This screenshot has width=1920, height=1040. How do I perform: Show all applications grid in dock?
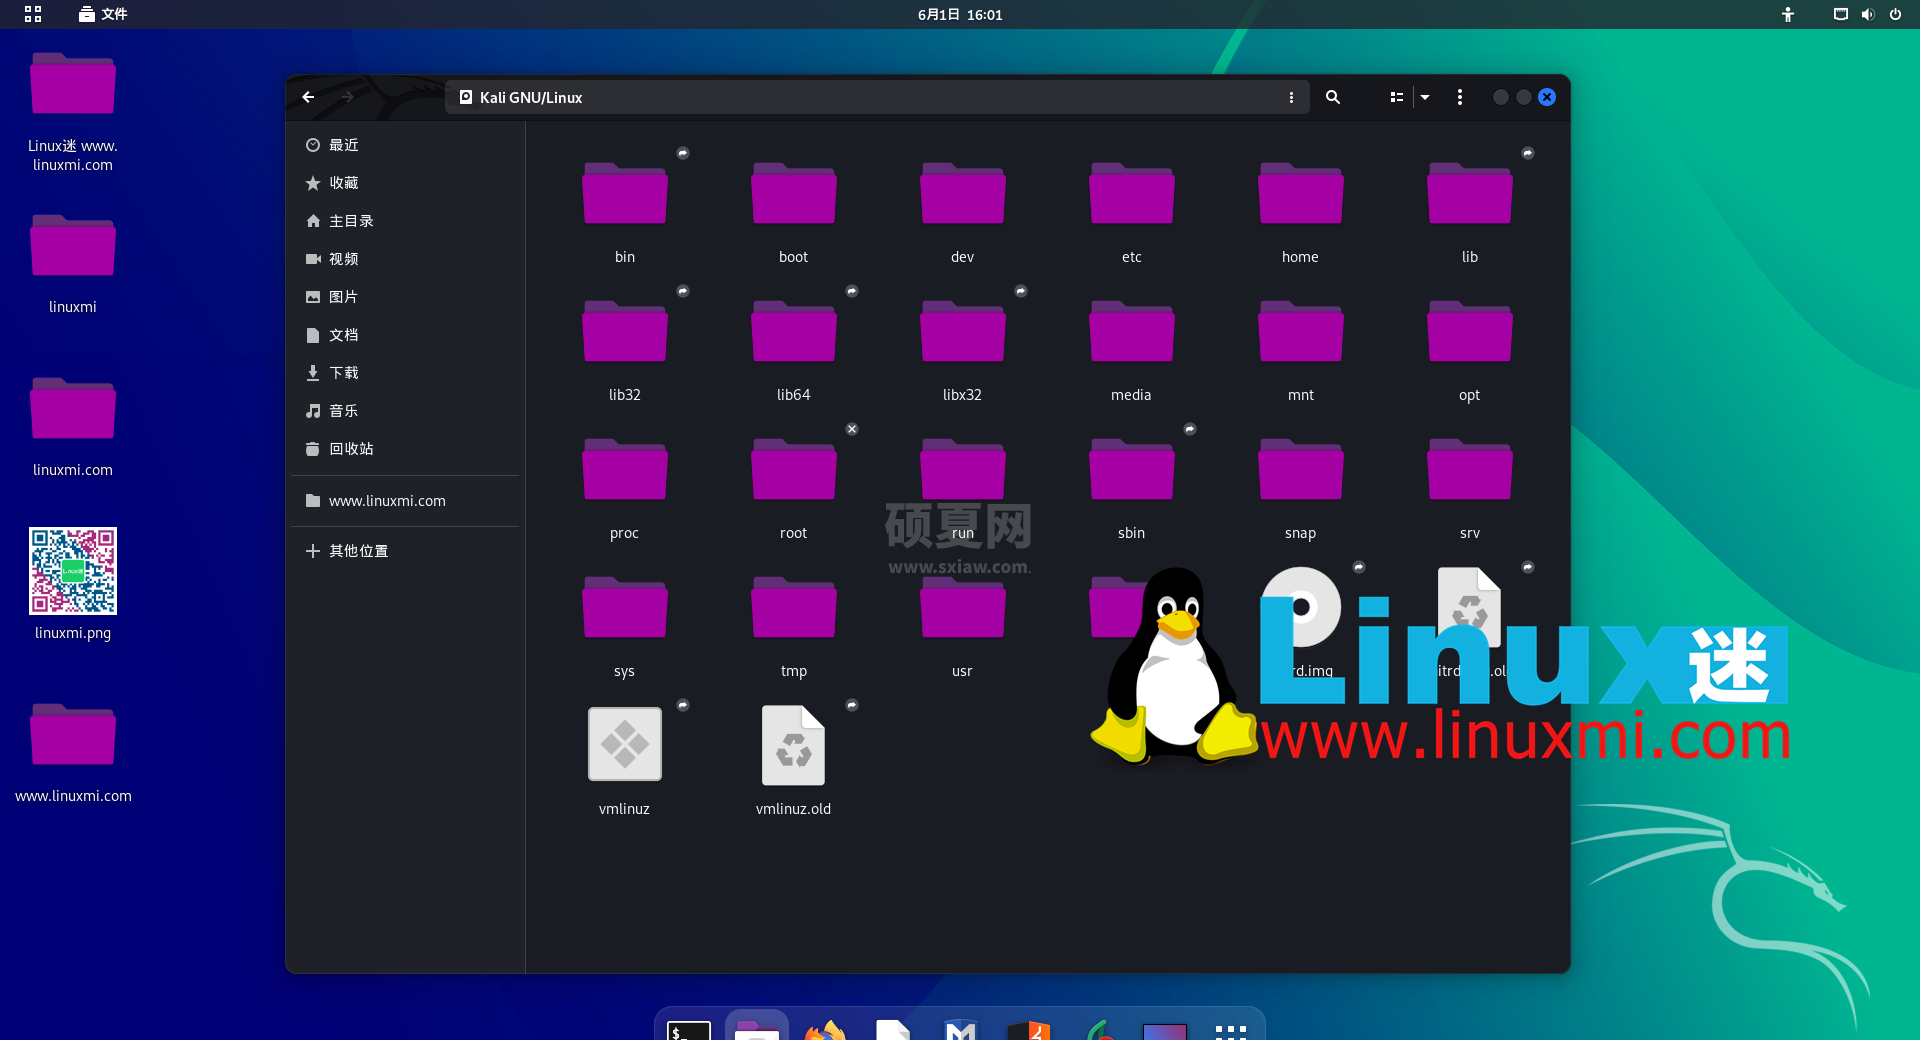click(1231, 1031)
